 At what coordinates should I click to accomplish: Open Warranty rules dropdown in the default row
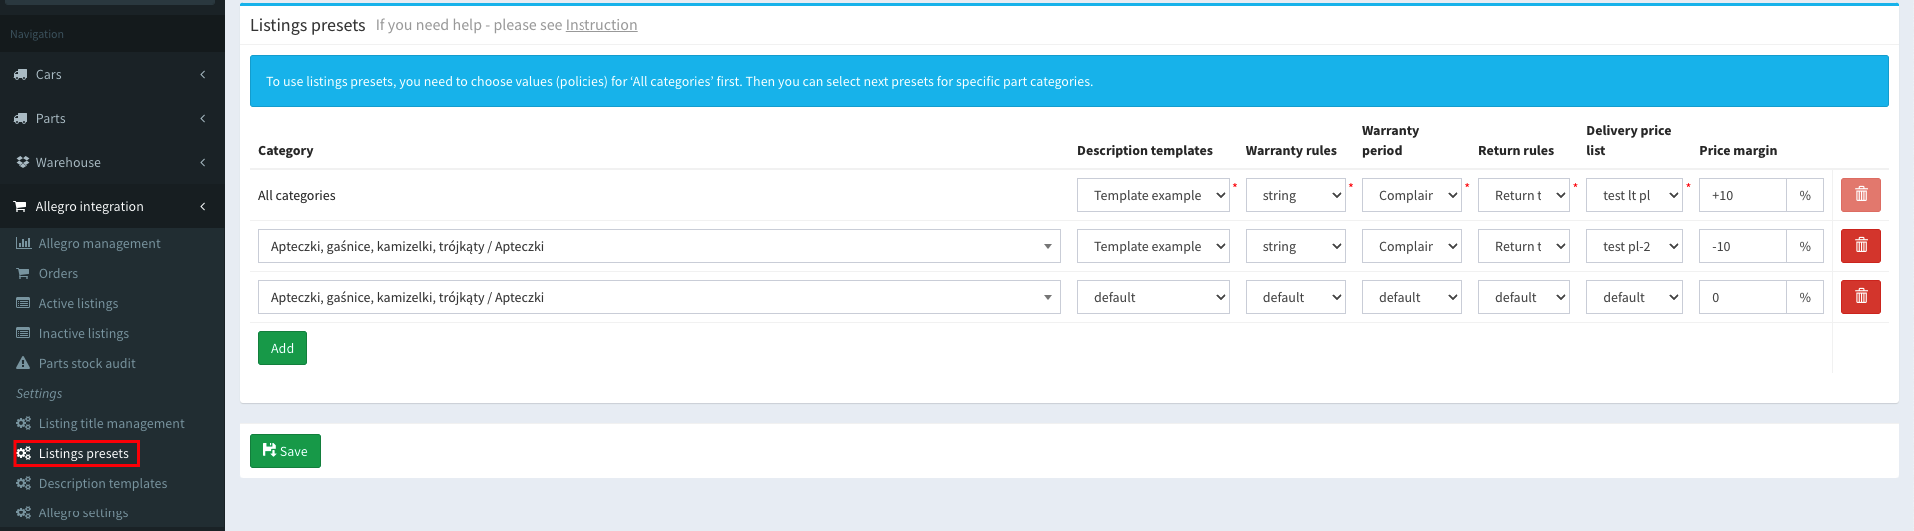click(1295, 297)
